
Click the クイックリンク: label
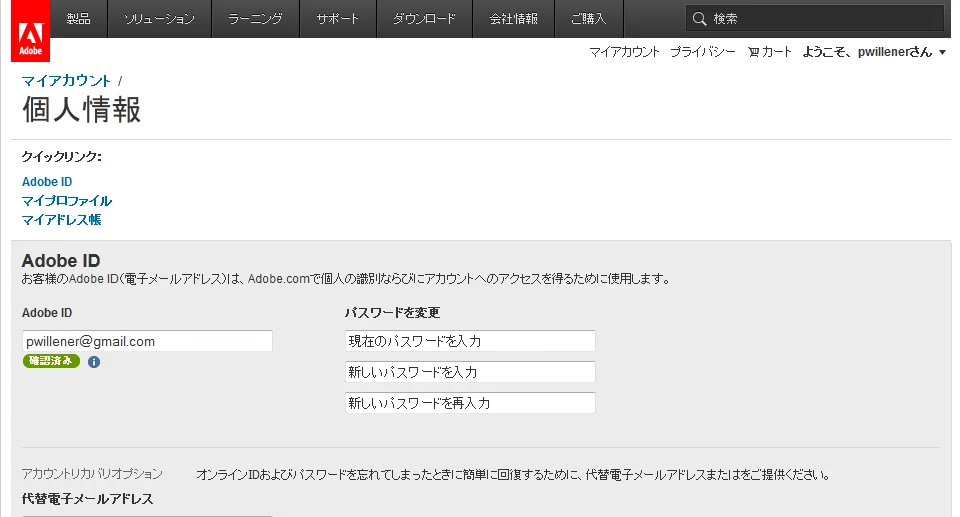click(62, 157)
